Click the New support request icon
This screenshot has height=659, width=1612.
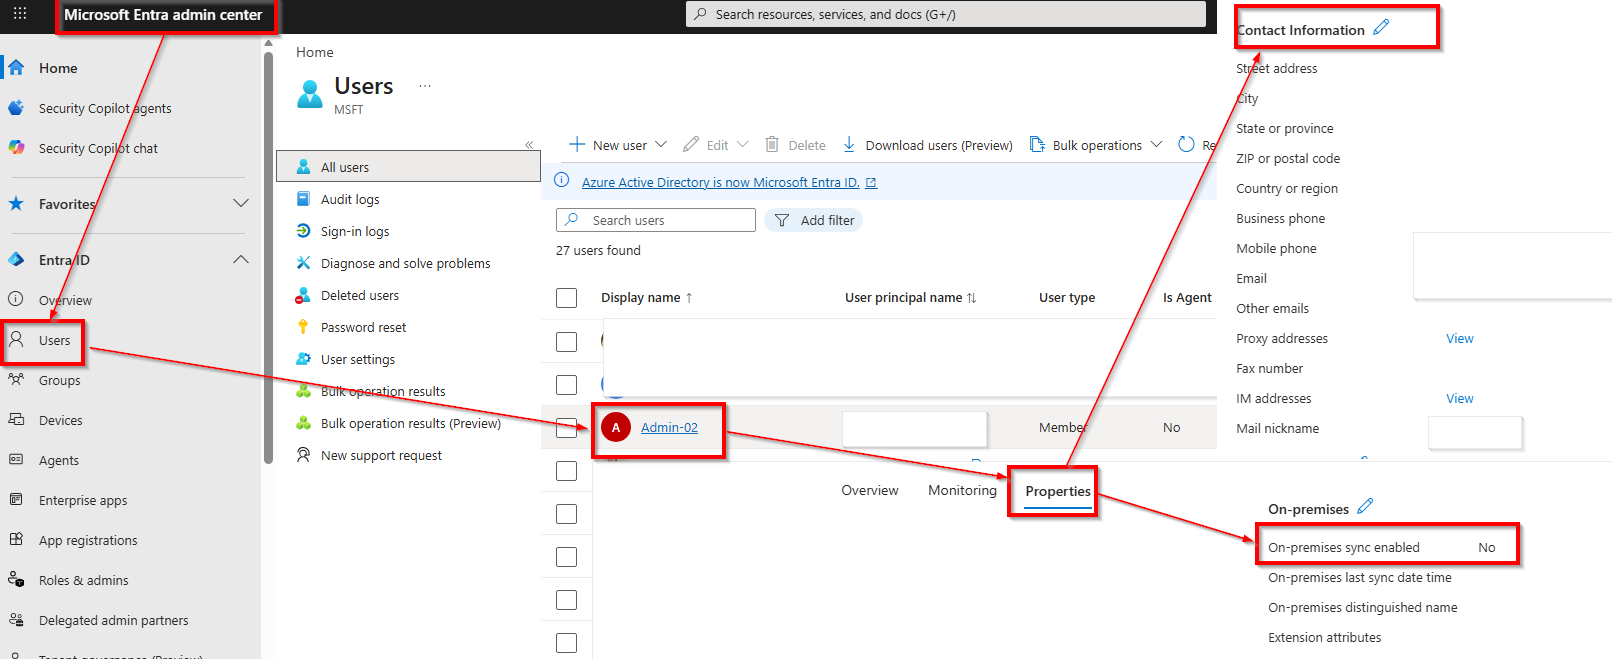(x=303, y=455)
